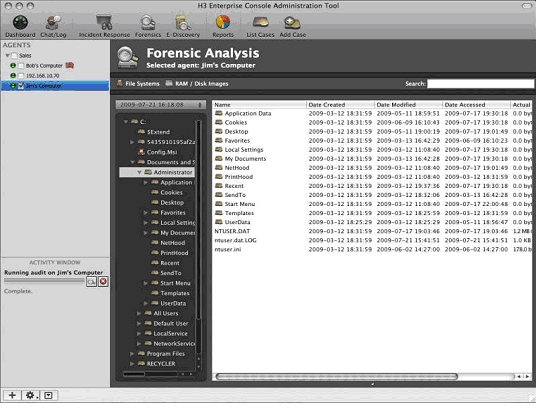Click the folder tree vertical scrollbar
The width and height of the screenshot is (536, 418).
pos(198,219)
